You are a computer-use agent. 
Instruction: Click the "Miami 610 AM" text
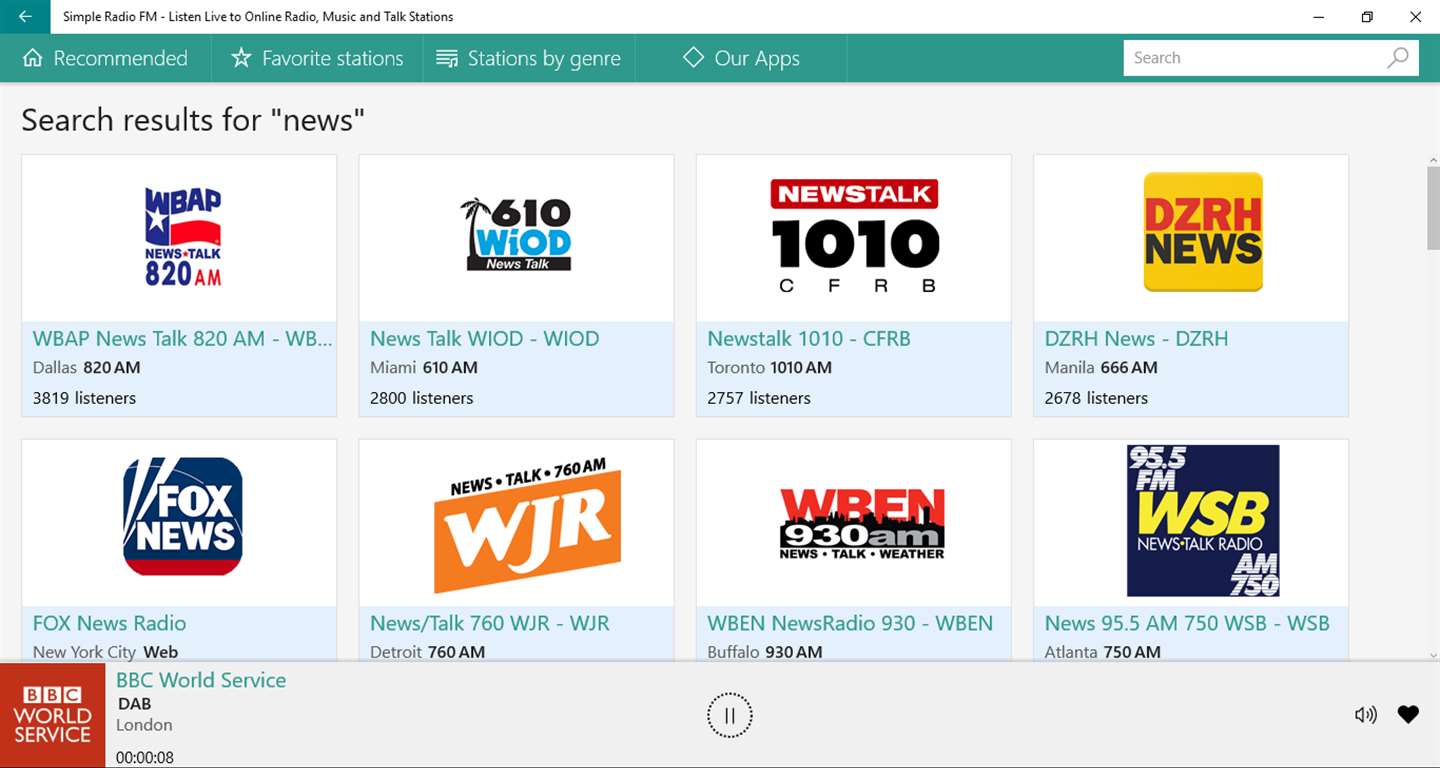[424, 367]
